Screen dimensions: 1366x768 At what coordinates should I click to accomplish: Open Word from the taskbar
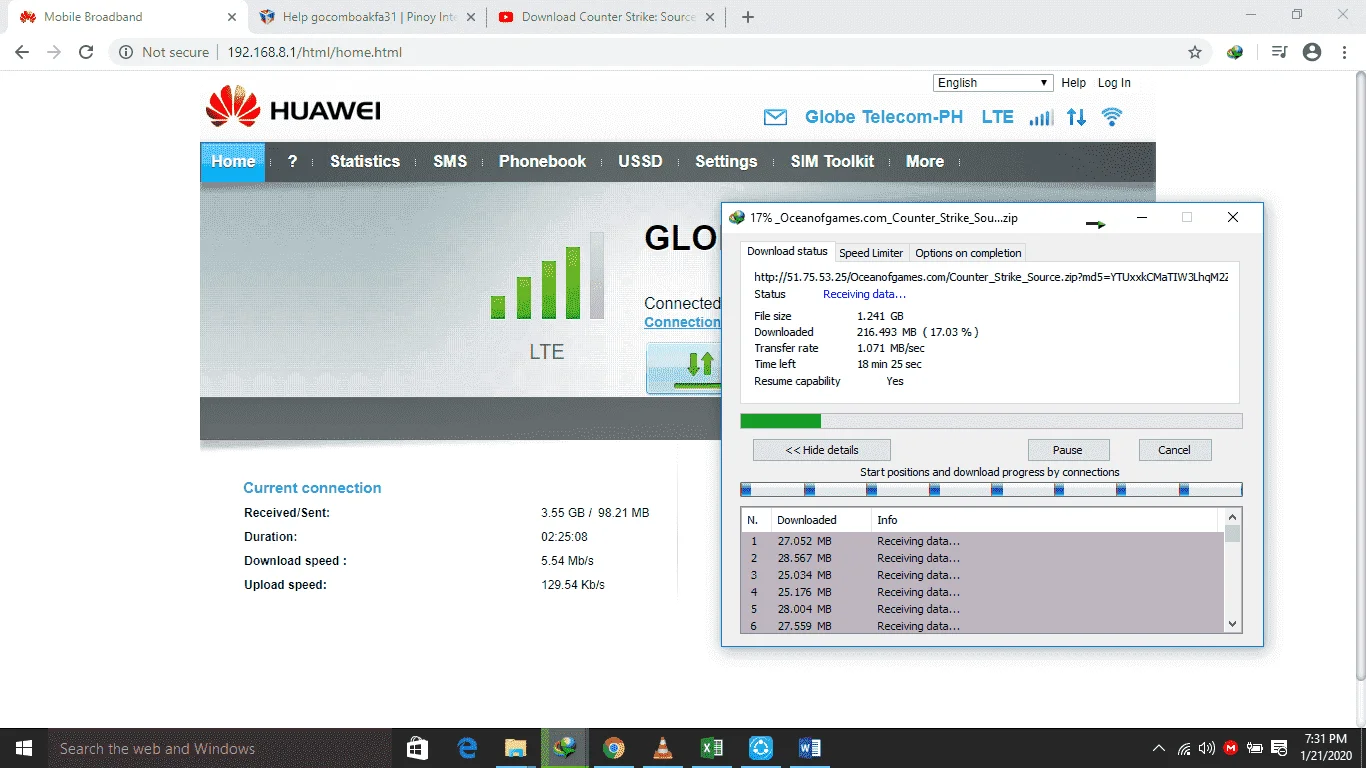[x=810, y=748]
